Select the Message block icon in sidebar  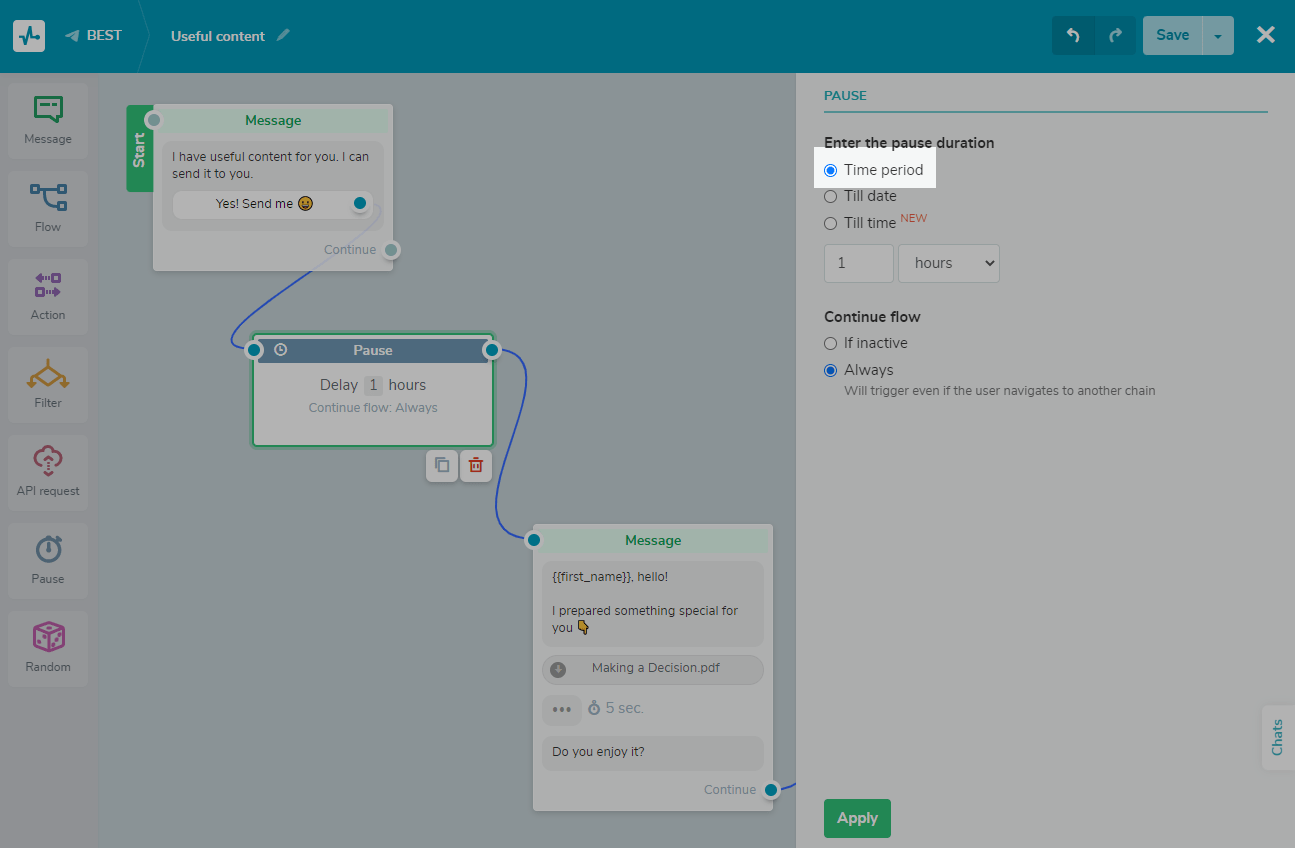[x=48, y=110]
